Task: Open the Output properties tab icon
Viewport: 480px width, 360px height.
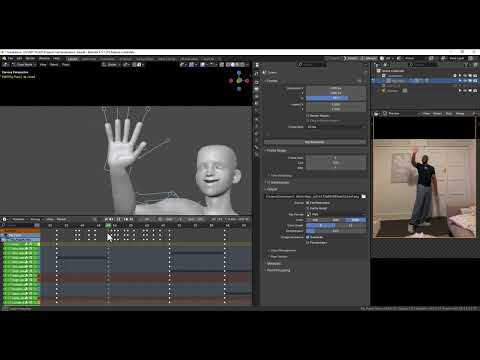Action: click(257, 89)
